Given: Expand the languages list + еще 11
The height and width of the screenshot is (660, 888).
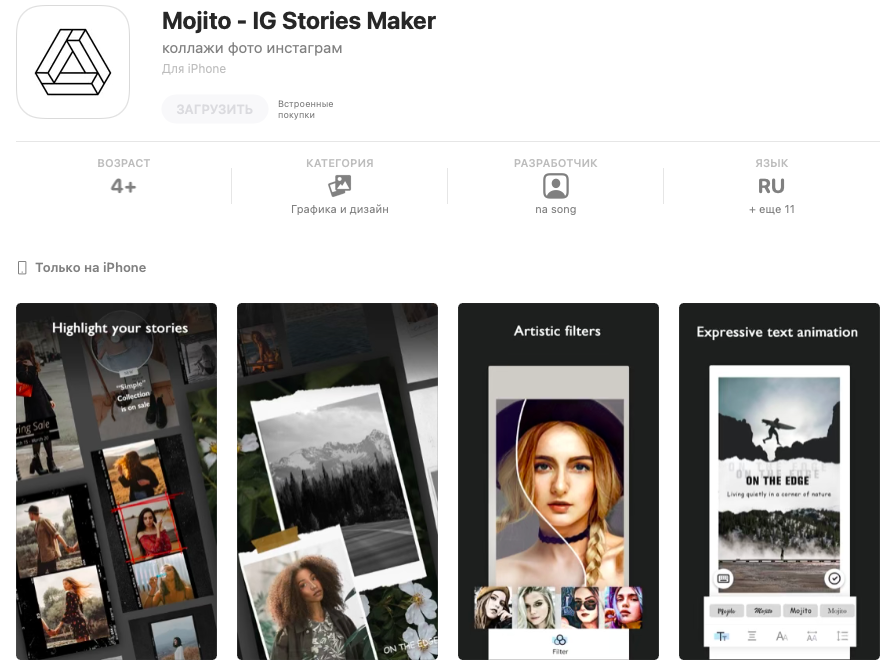Looking at the screenshot, I should (x=771, y=209).
